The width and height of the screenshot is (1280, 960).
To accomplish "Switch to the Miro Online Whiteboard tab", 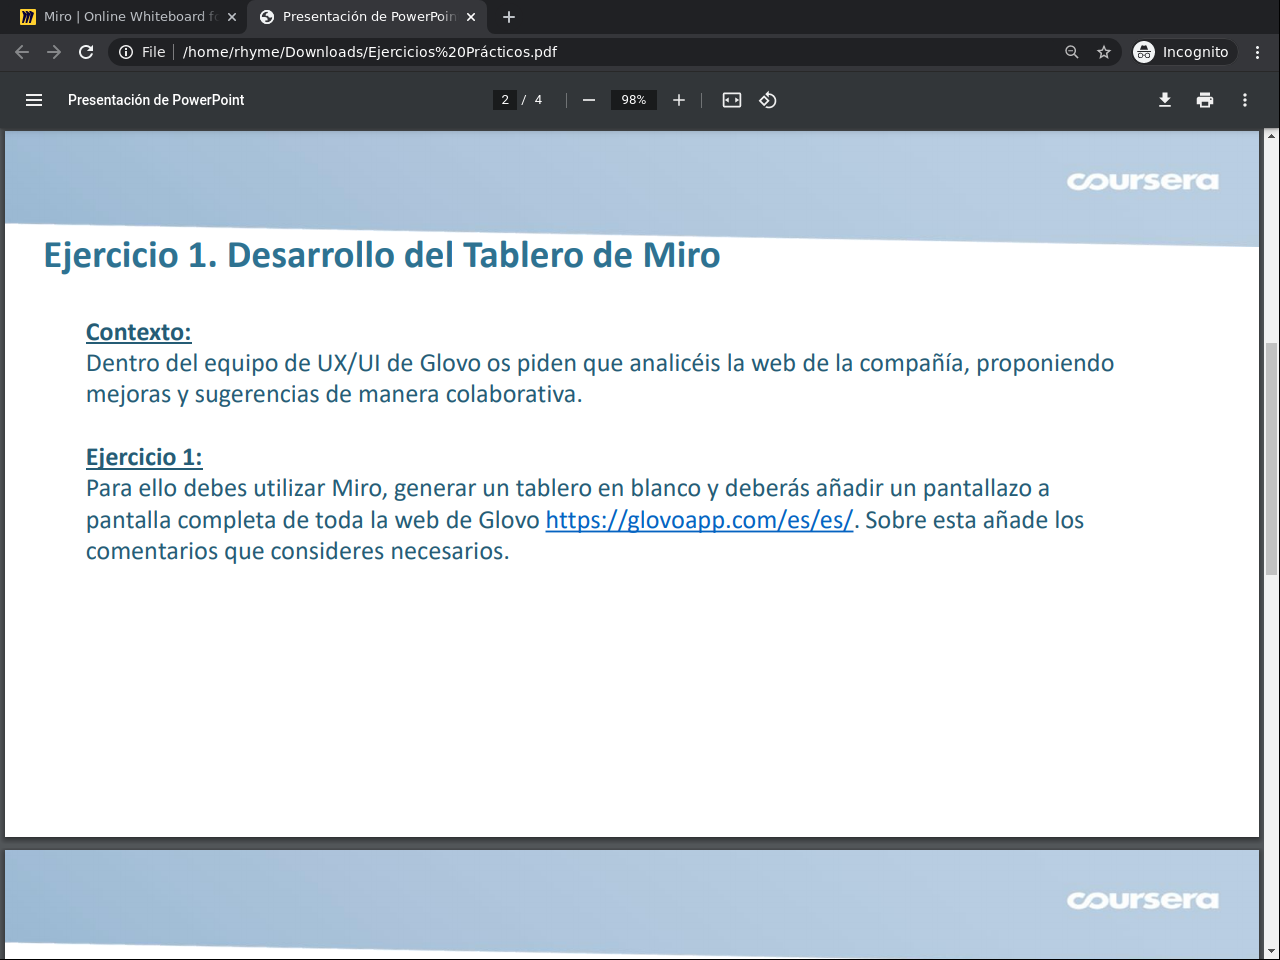I will point(126,17).
